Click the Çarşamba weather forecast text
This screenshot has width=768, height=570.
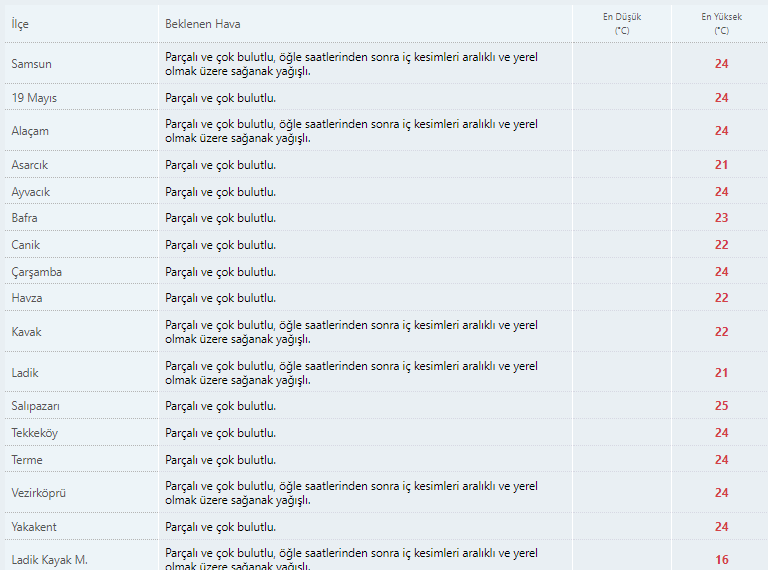click(220, 272)
